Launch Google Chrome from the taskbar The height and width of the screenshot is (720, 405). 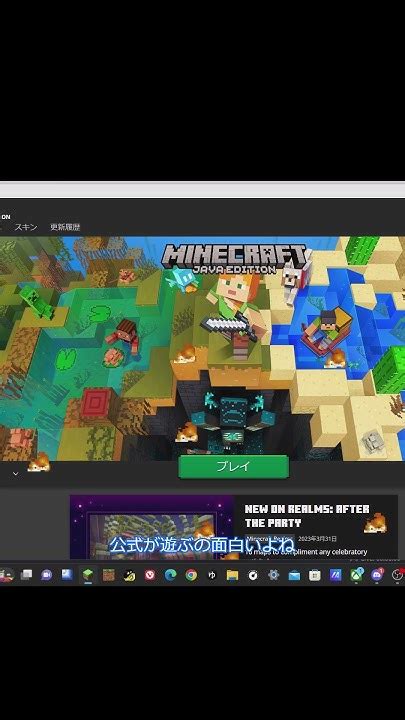tap(191, 574)
